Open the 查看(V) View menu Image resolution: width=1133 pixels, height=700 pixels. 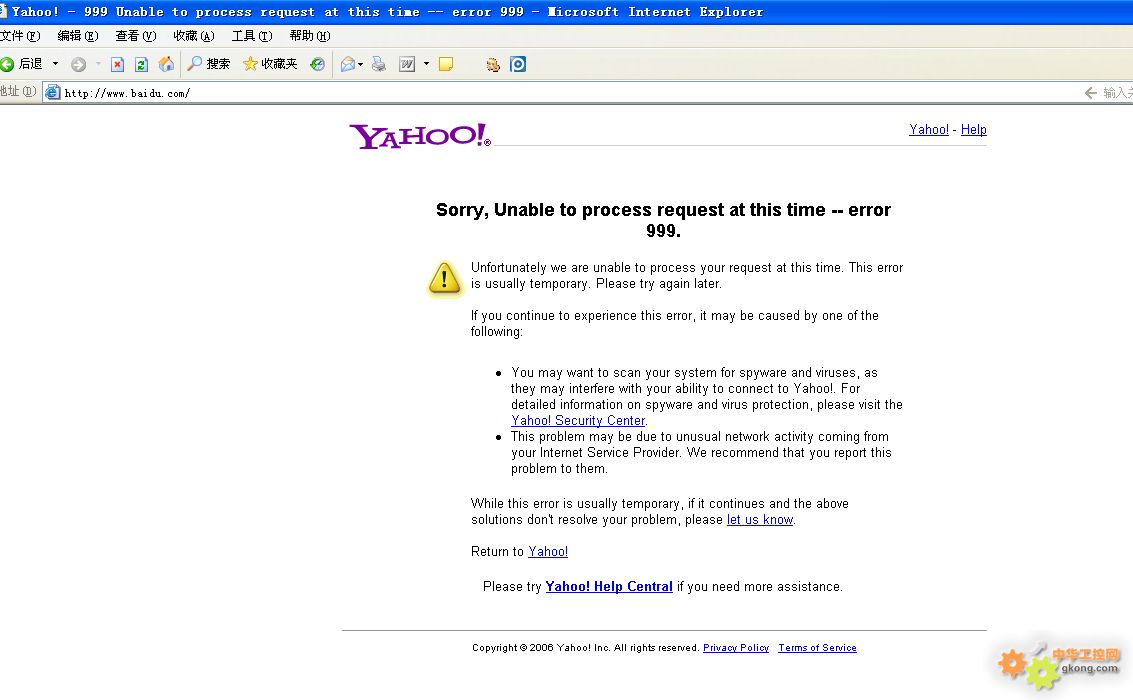coord(136,36)
